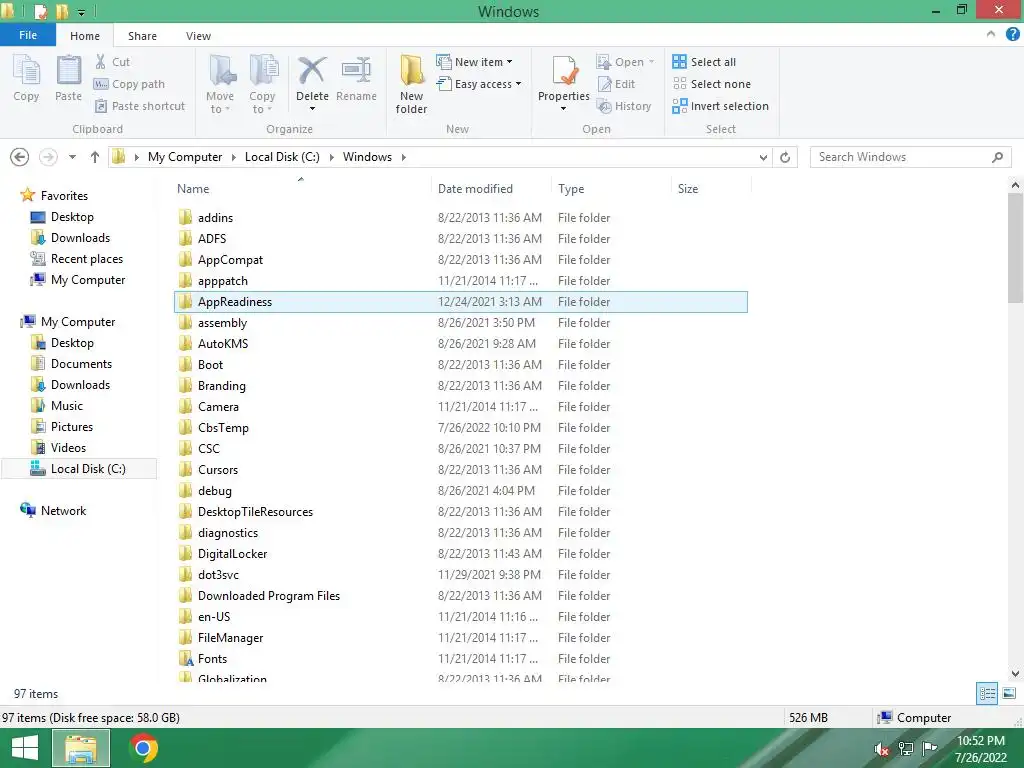This screenshot has width=1024, height=768.
Task: Open Recent locations dropdown arrow
Action: [x=72, y=157]
